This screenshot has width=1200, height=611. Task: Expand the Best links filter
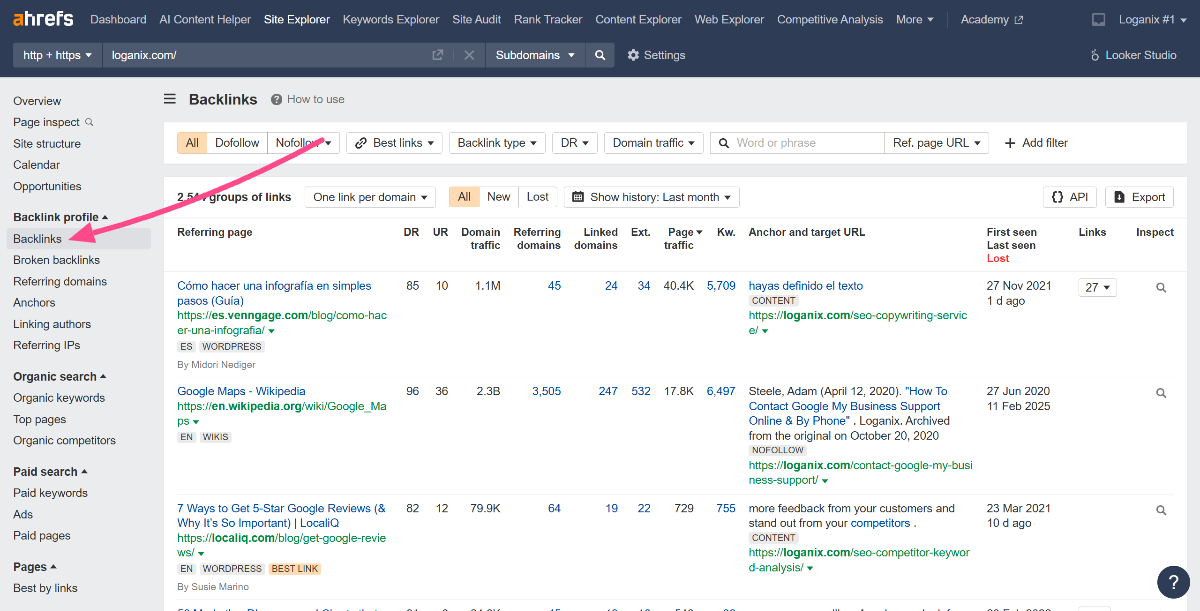point(394,143)
